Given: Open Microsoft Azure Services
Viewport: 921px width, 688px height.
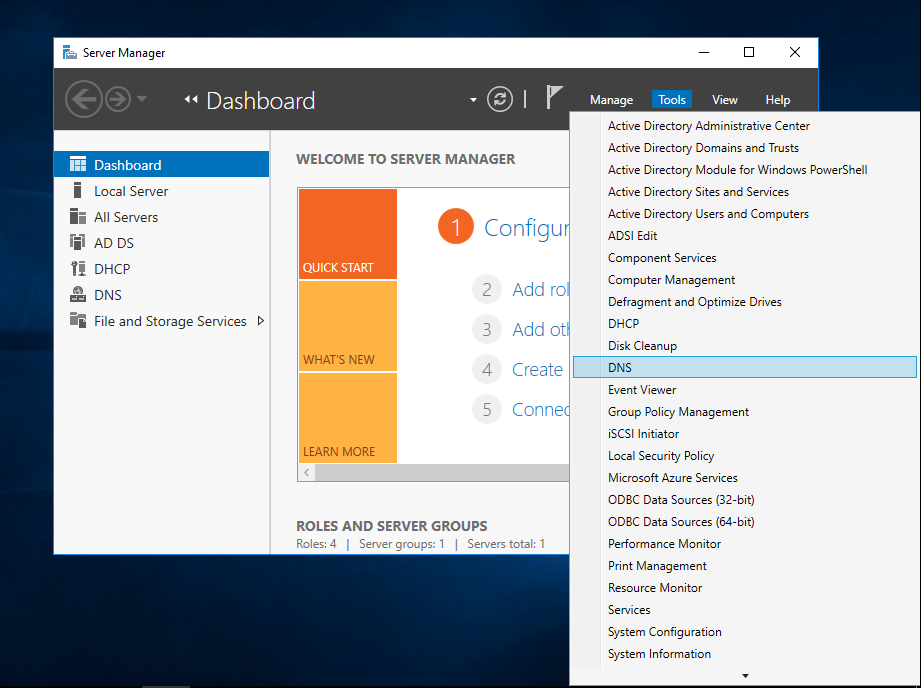Looking at the screenshot, I should pyautogui.click(x=744, y=478).
